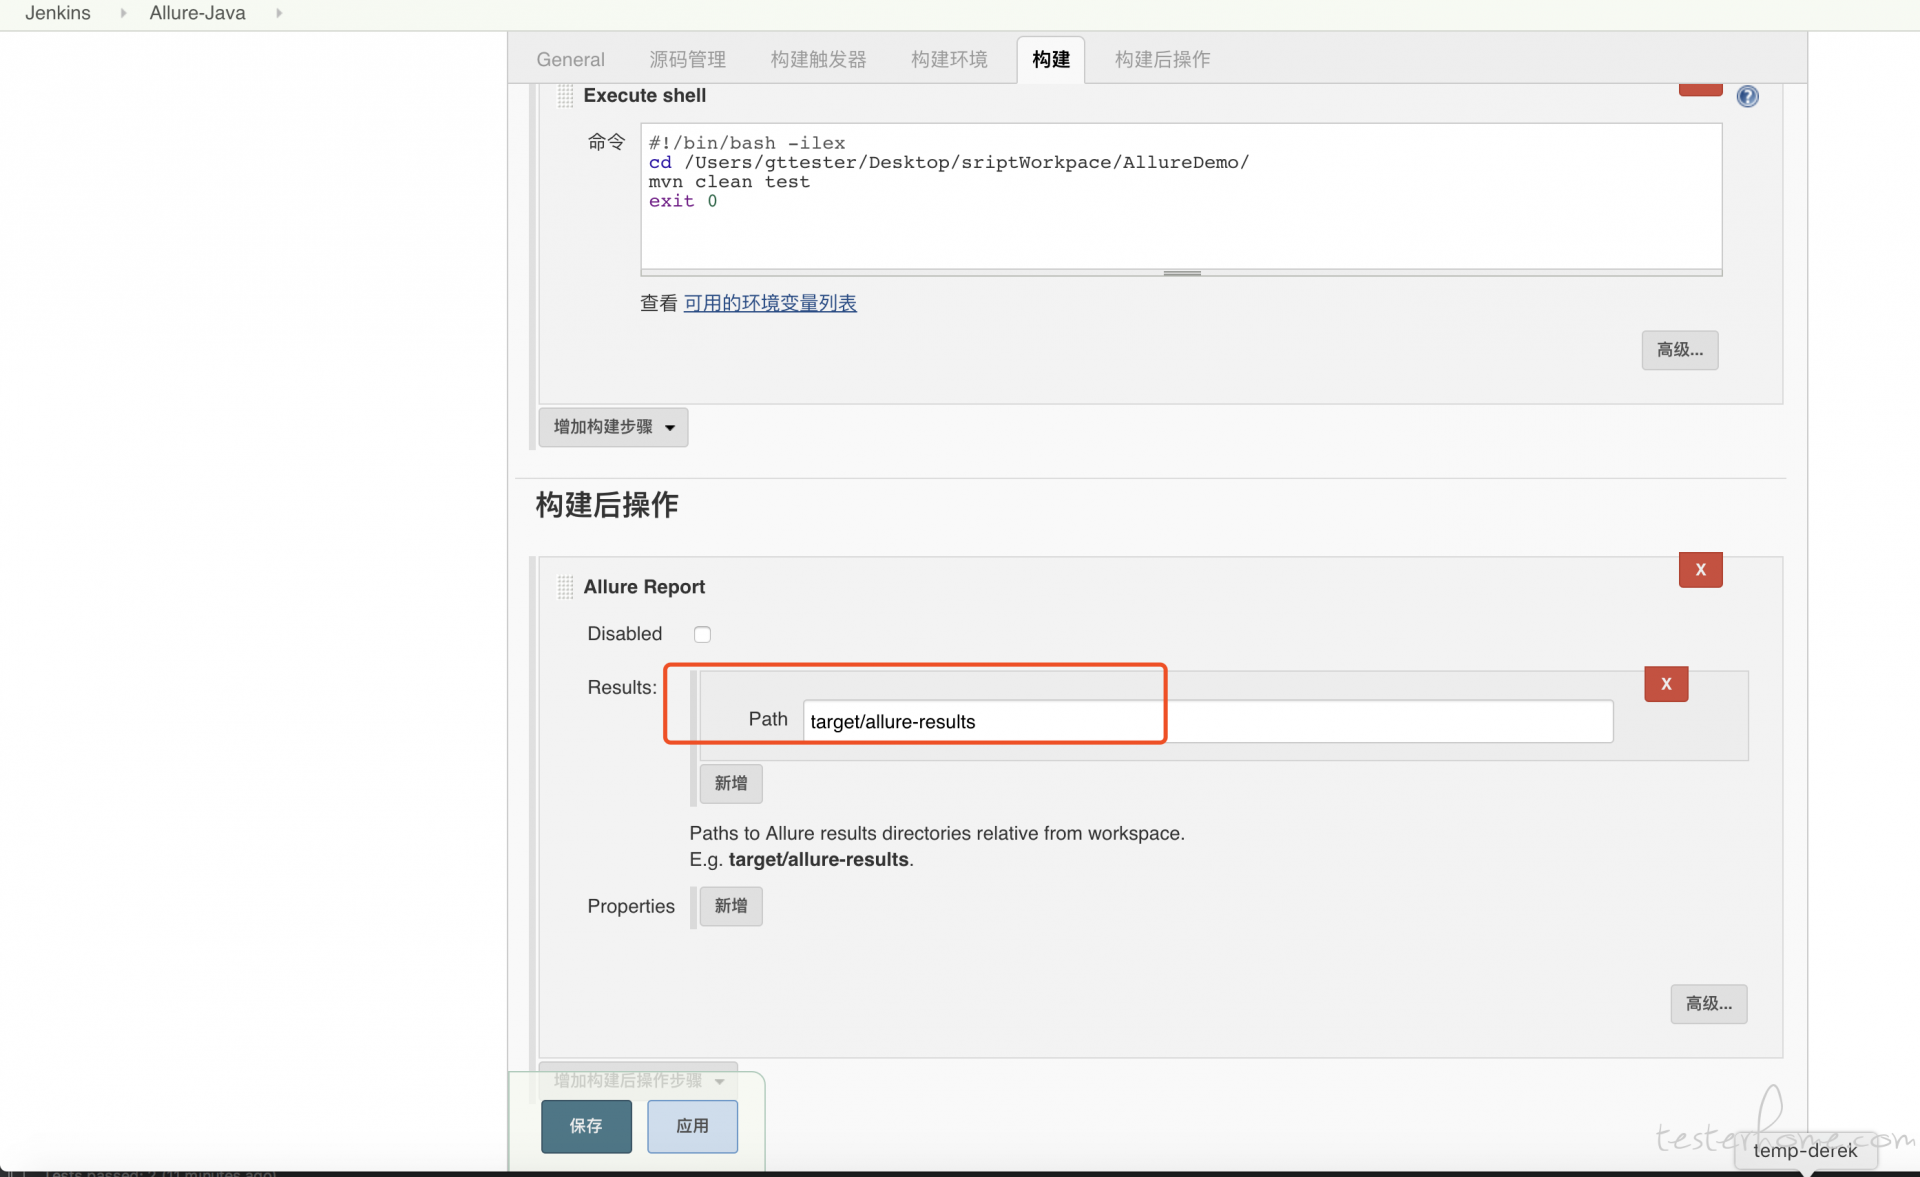Grab the Allure Report drag handle
This screenshot has height=1177, width=1920.
point(565,587)
